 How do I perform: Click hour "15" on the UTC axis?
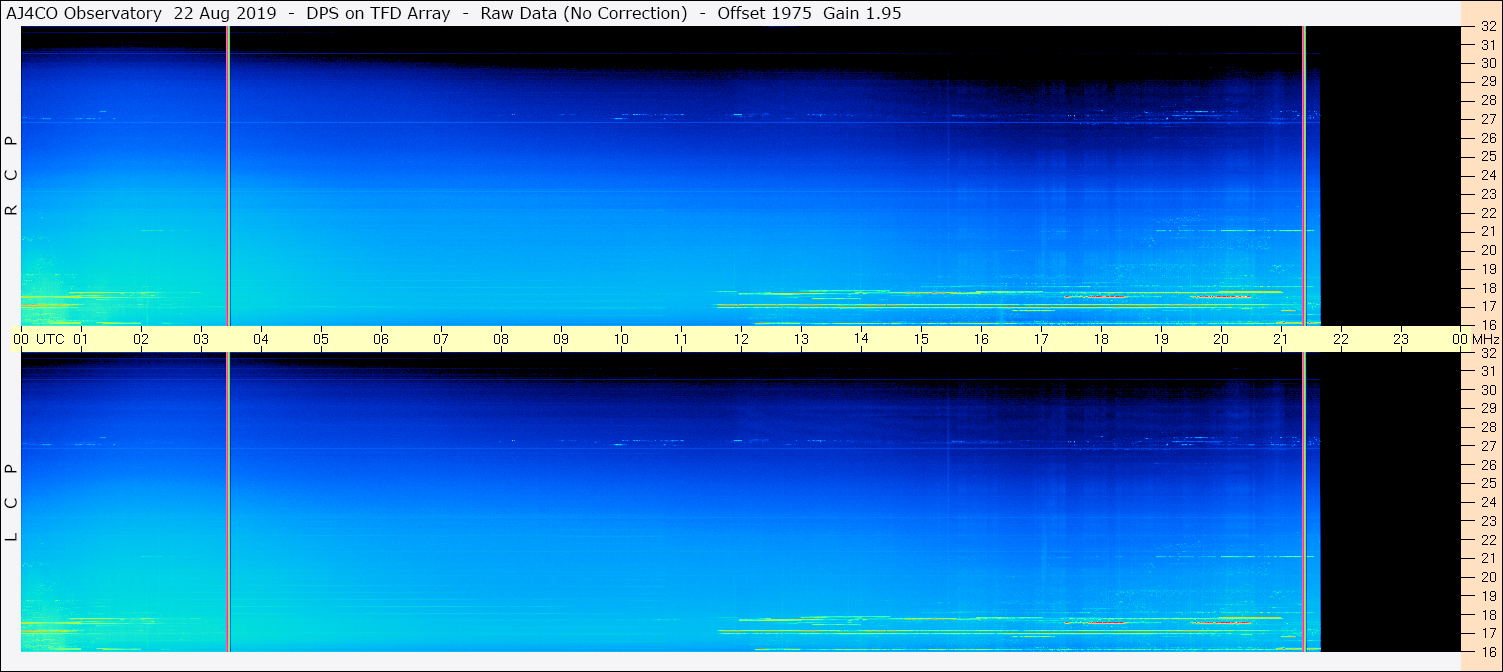(921, 339)
